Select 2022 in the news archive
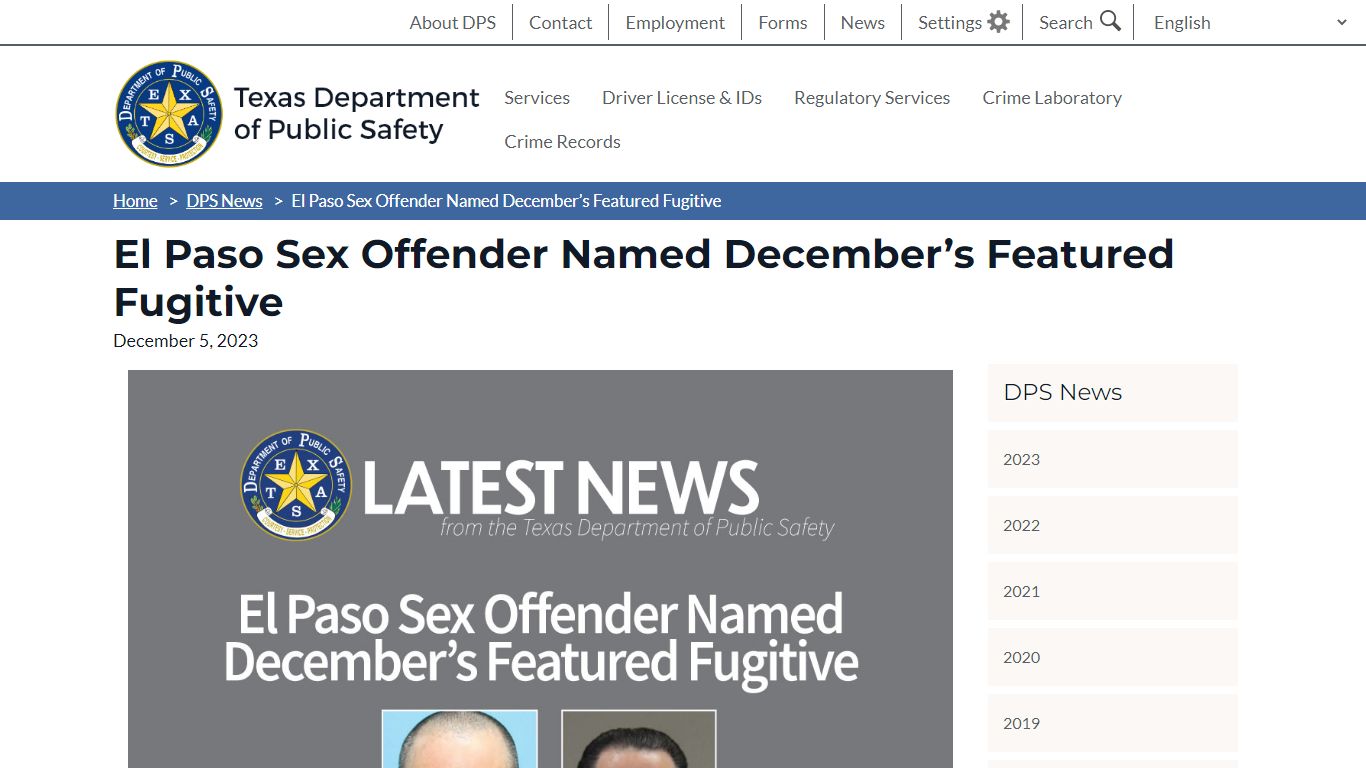 click(1113, 525)
